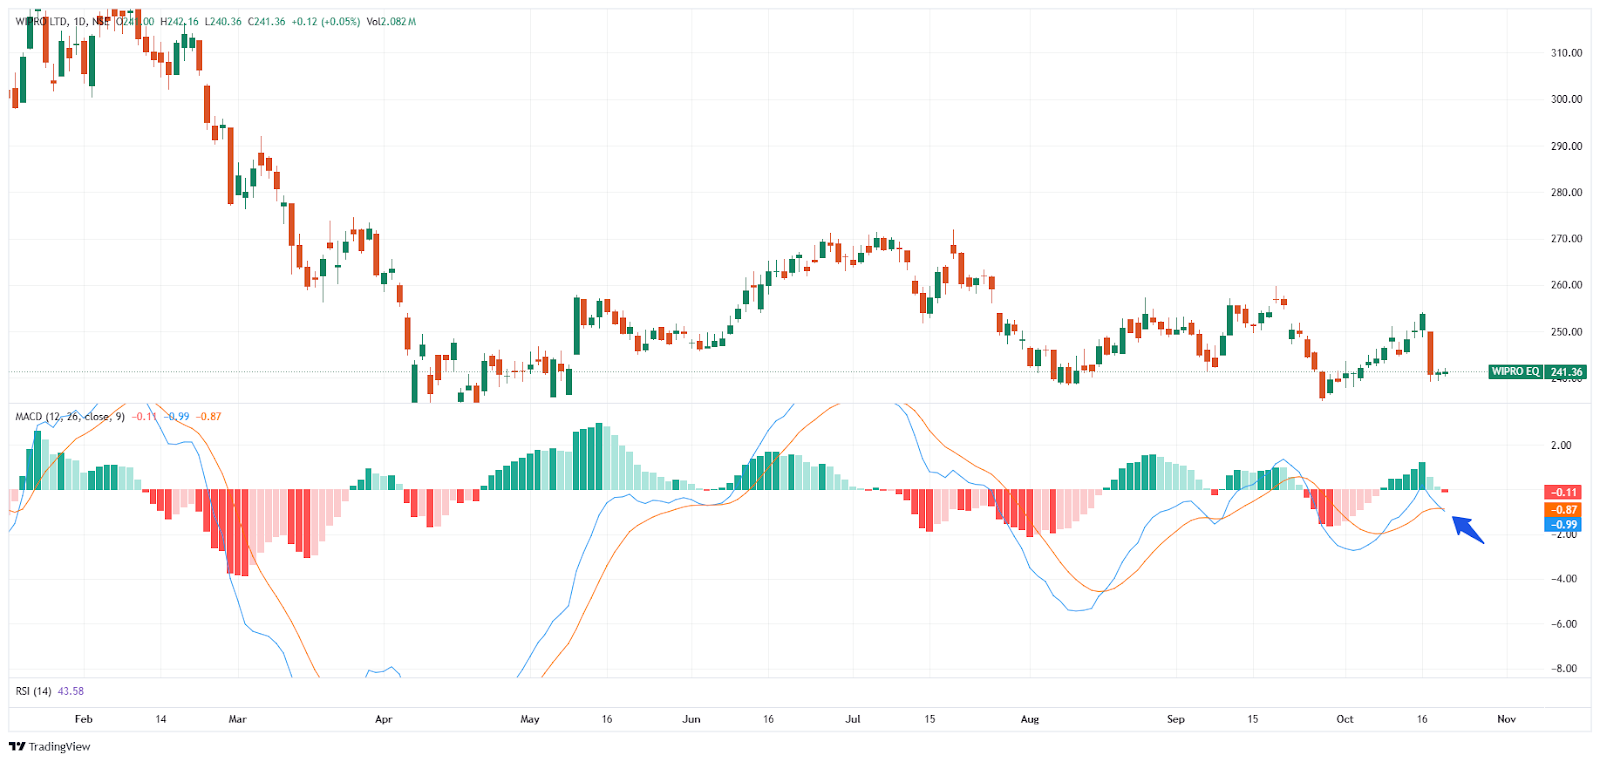Click the Vol 2.082M volume readout
The width and height of the screenshot is (1600, 762).
click(x=391, y=21)
